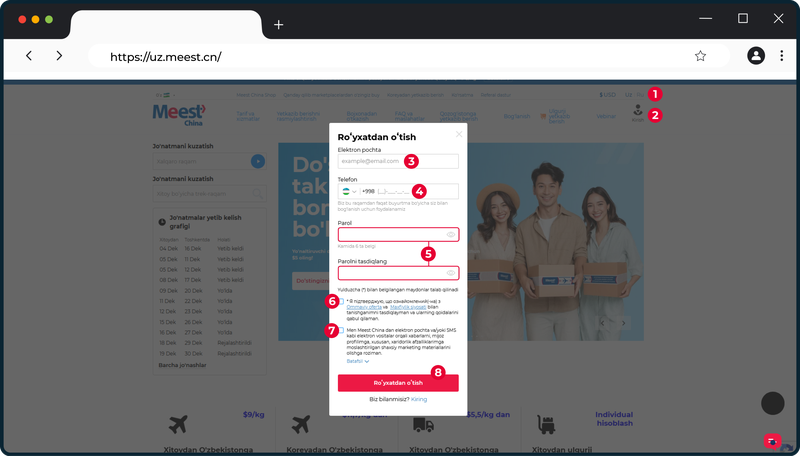Go back with browser back arrow
This screenshot has height=456, width=800.
click(29, 56)
